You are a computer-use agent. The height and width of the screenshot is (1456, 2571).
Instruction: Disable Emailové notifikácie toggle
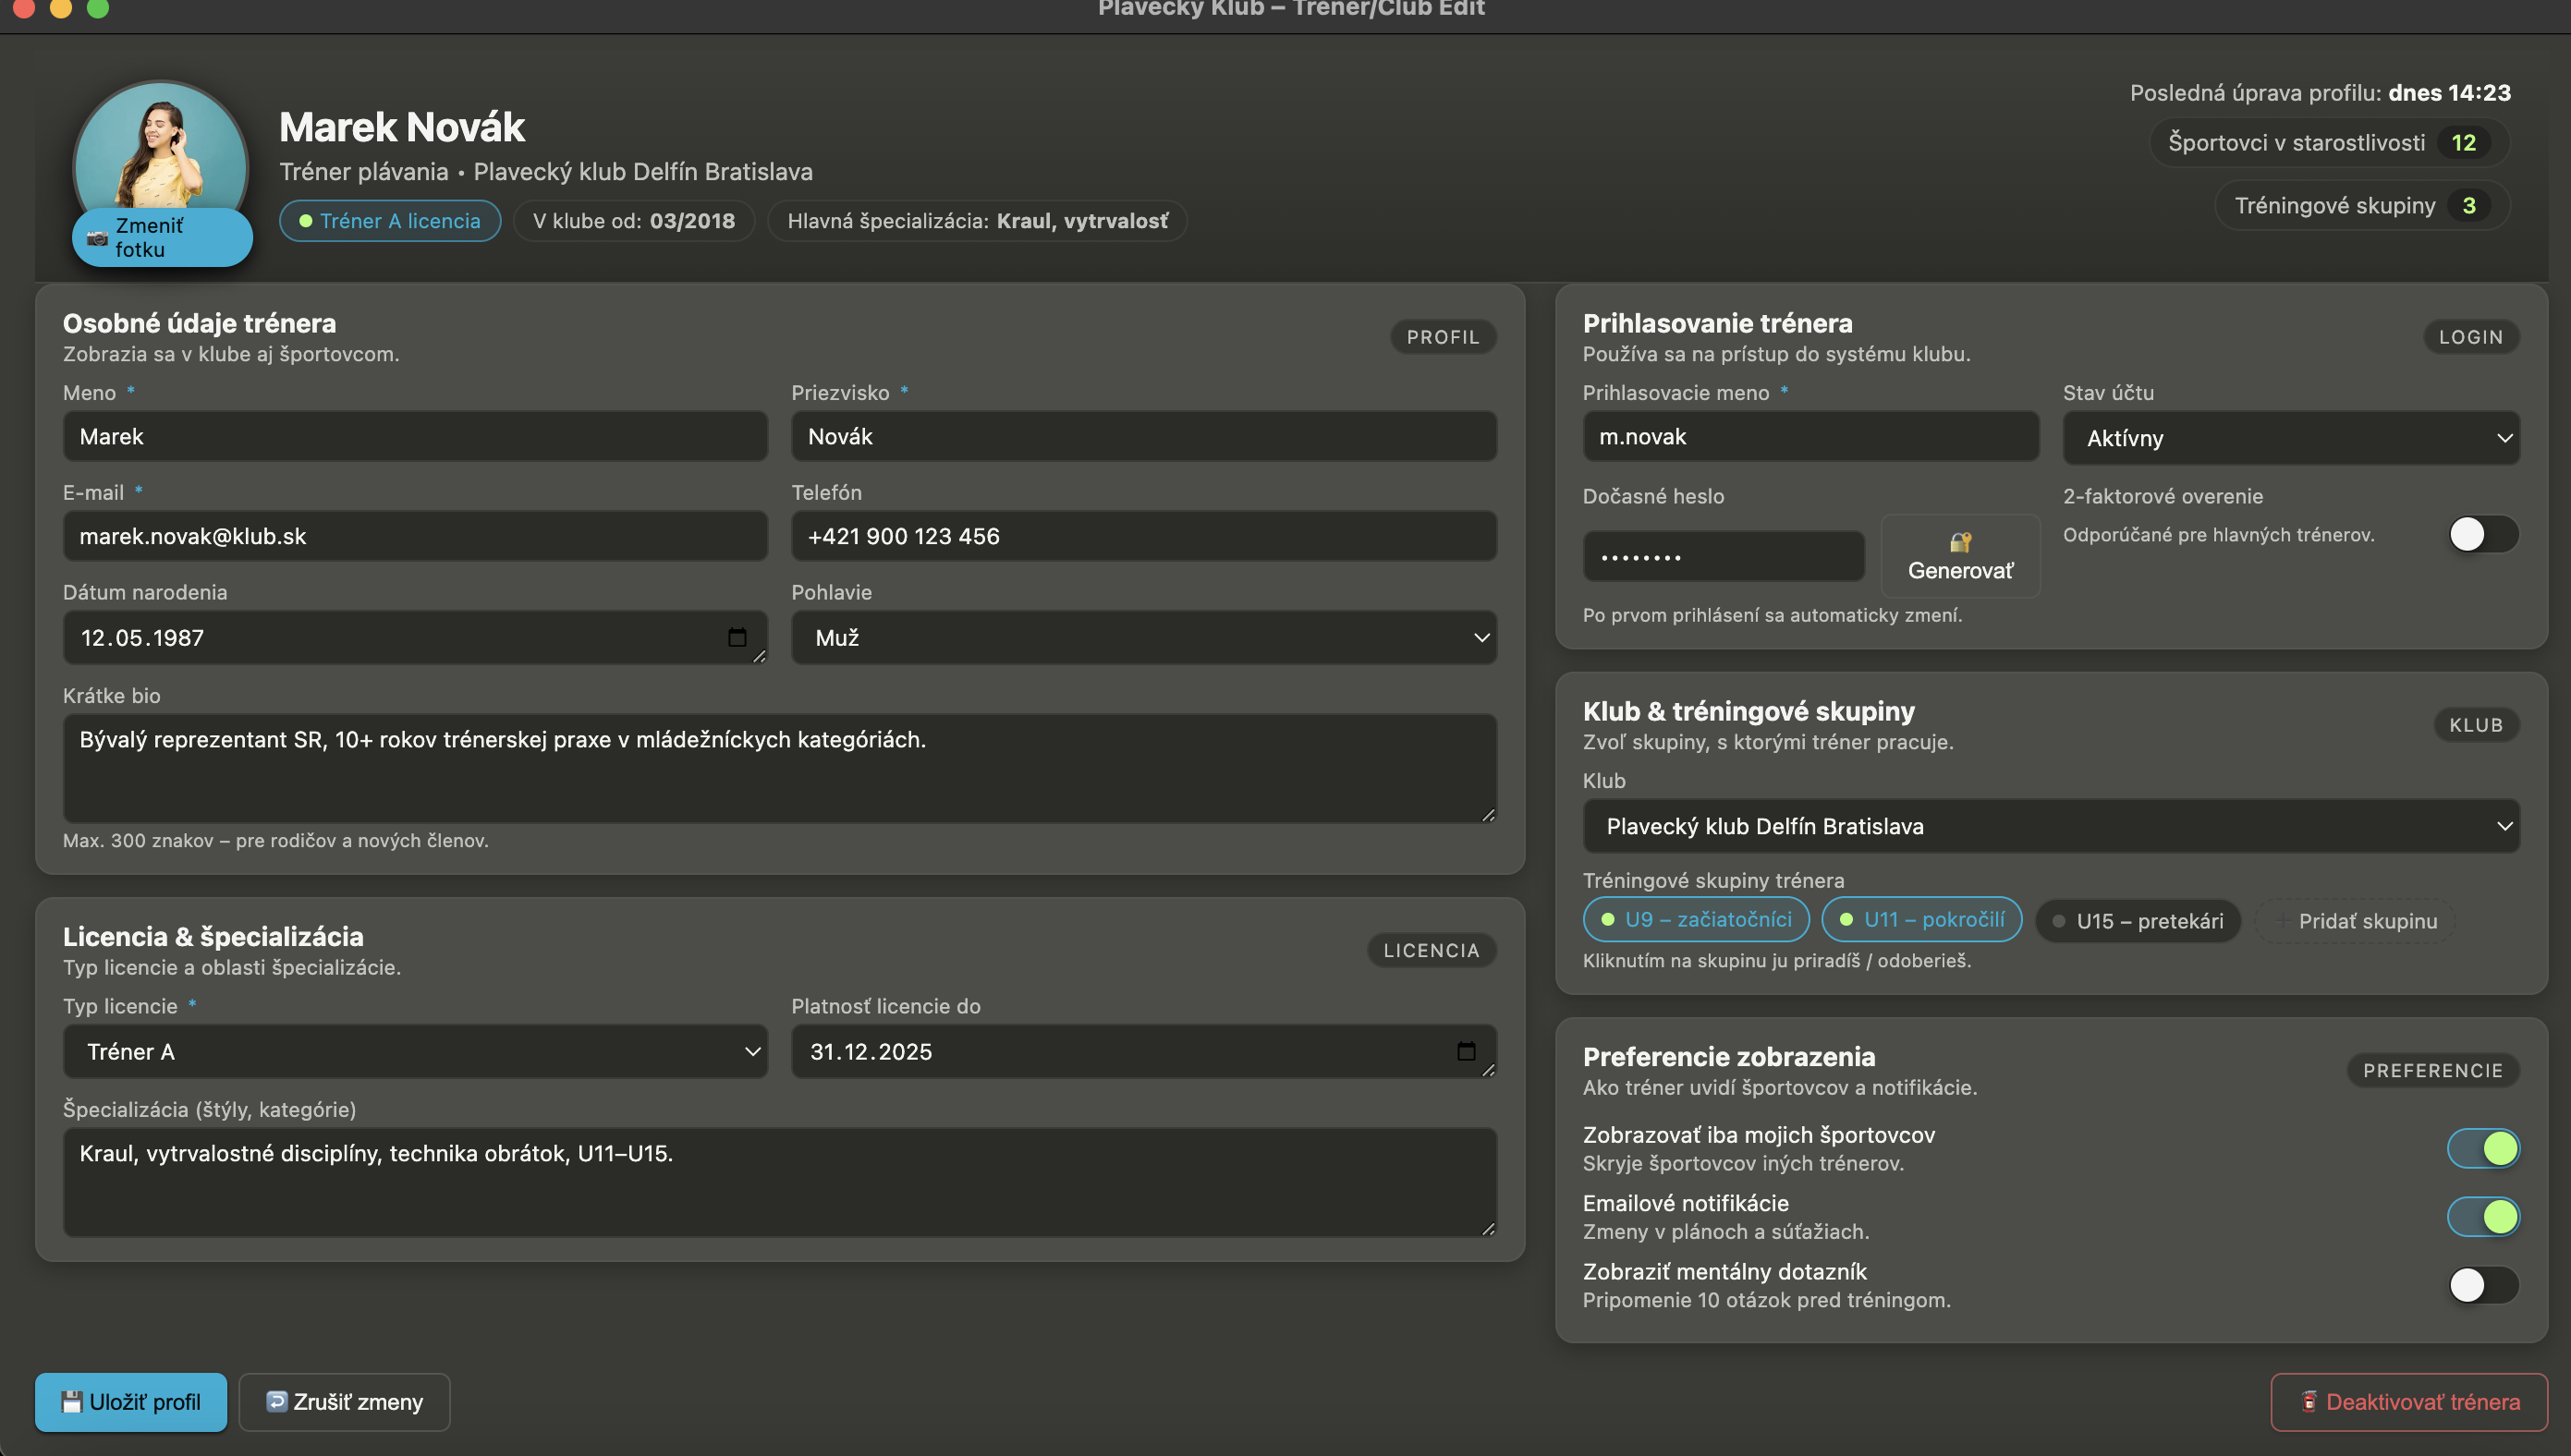[2484, 1217]
